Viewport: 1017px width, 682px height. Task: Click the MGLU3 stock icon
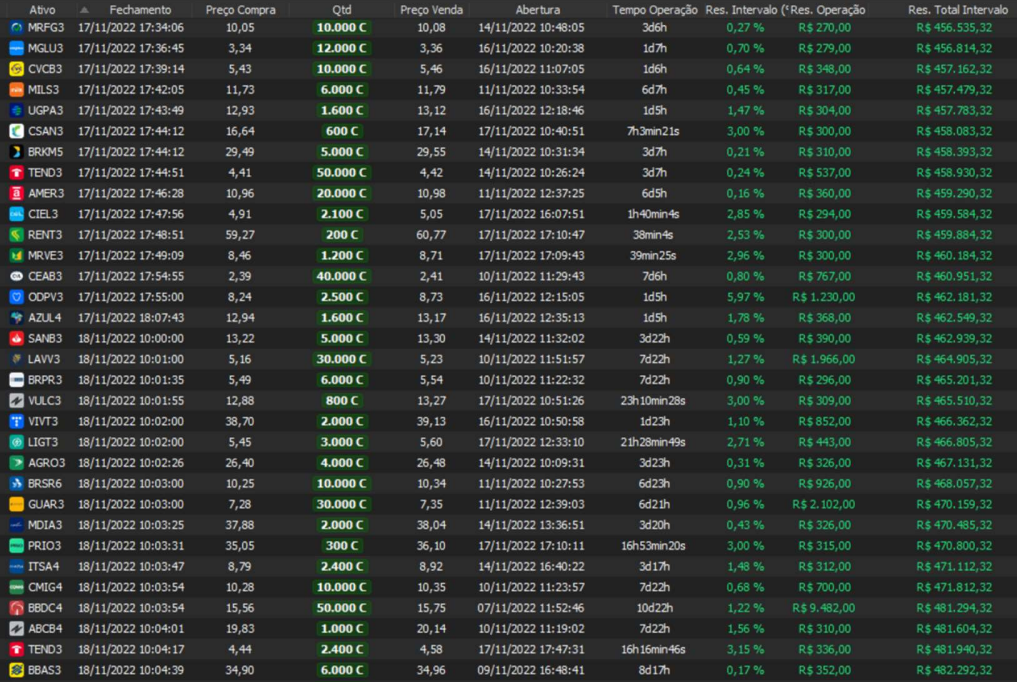(16, 48)
